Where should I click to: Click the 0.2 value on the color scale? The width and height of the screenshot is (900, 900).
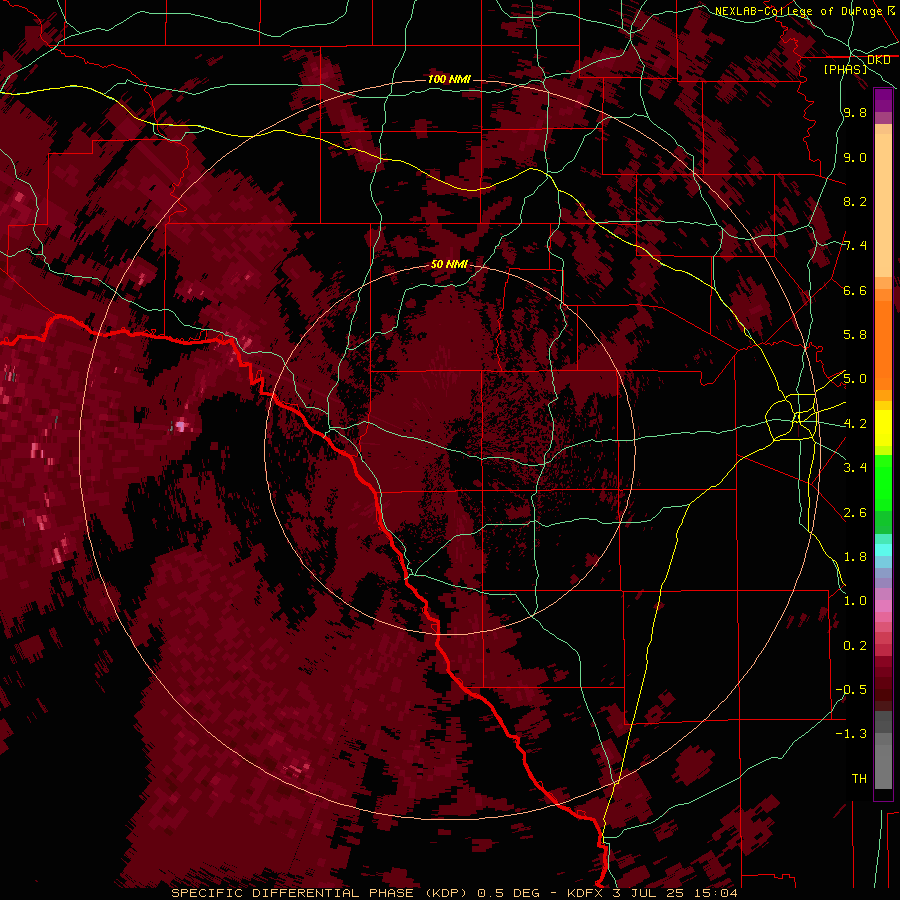point(855,646)
